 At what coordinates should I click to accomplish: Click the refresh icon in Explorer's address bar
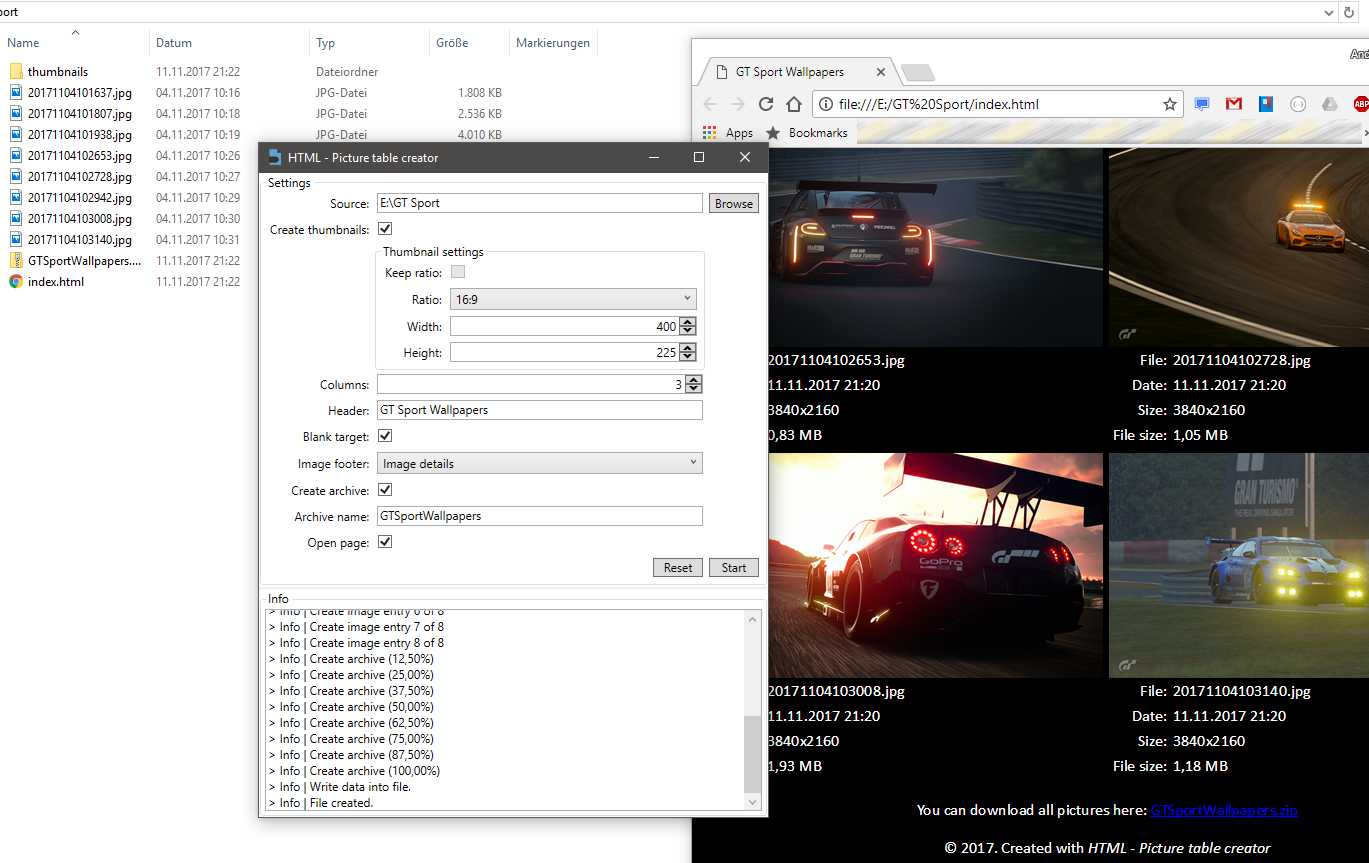[1350, 12]
